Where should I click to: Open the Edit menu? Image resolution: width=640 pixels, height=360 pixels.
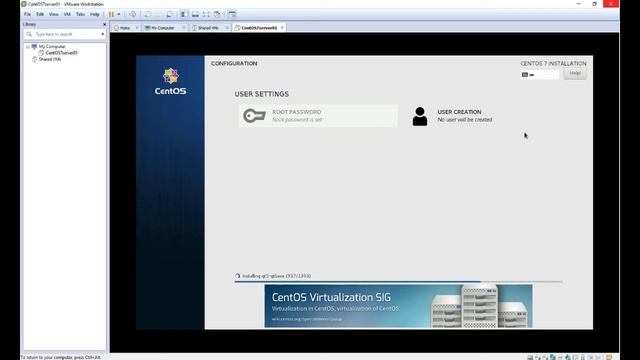40,14
